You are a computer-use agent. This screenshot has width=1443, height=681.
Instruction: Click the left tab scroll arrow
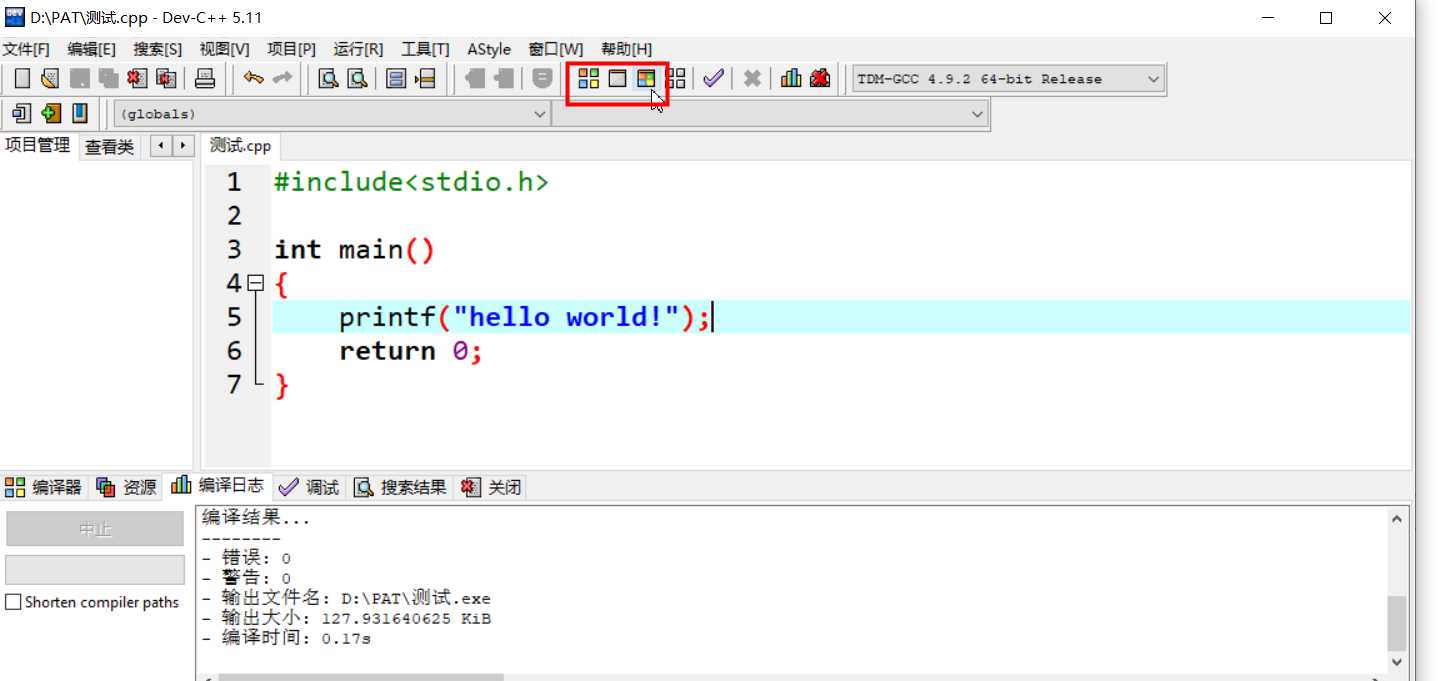[x=161, y=146]
